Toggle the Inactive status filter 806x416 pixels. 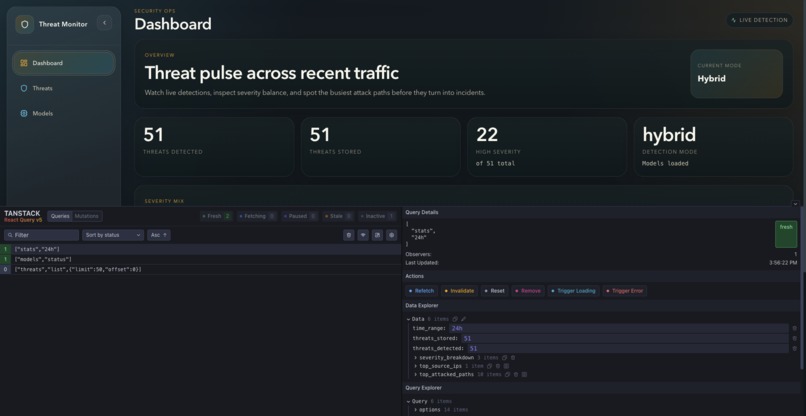click(x=378, y=216)
